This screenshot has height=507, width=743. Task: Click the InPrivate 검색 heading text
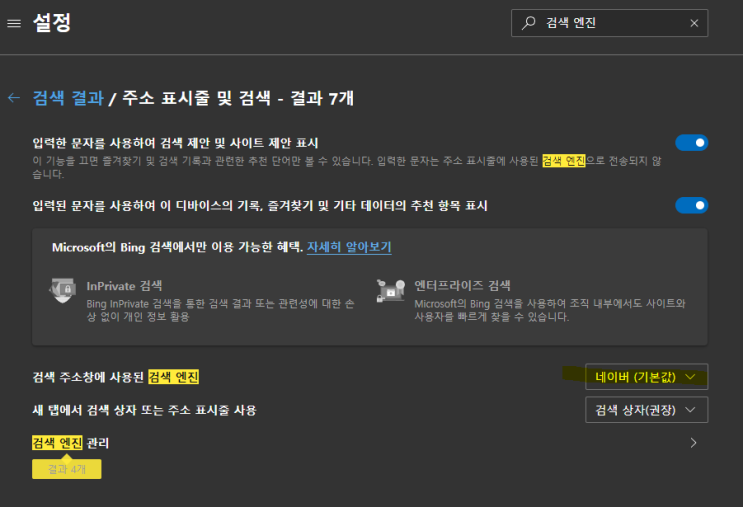coord(124,286)
